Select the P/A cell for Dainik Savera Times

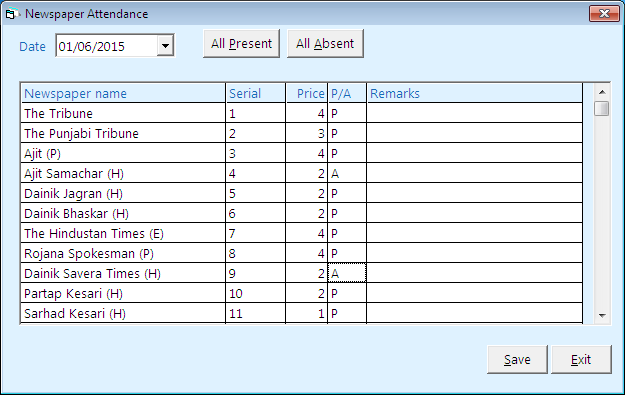click(x=347, y=273)
